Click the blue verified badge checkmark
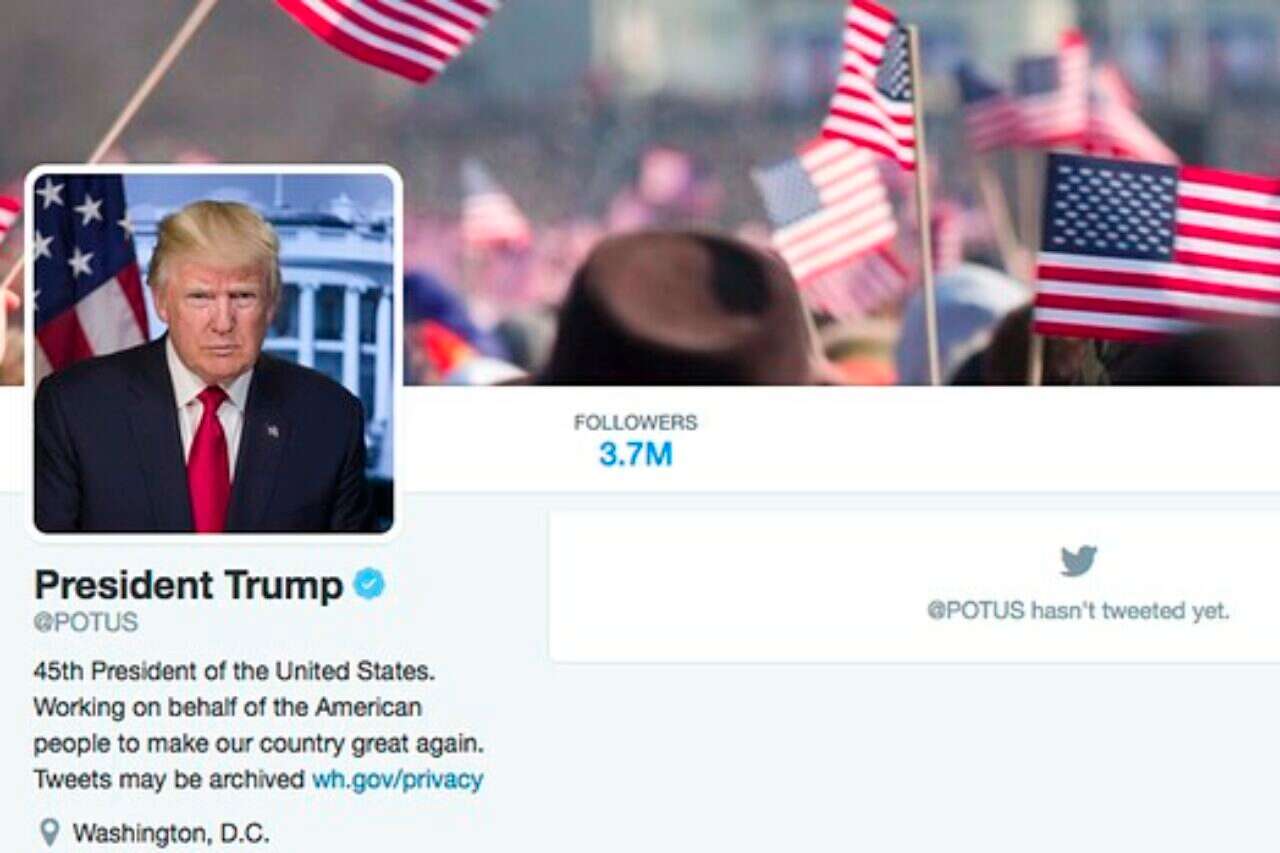 pyautogui.click(x=369, y=584)
